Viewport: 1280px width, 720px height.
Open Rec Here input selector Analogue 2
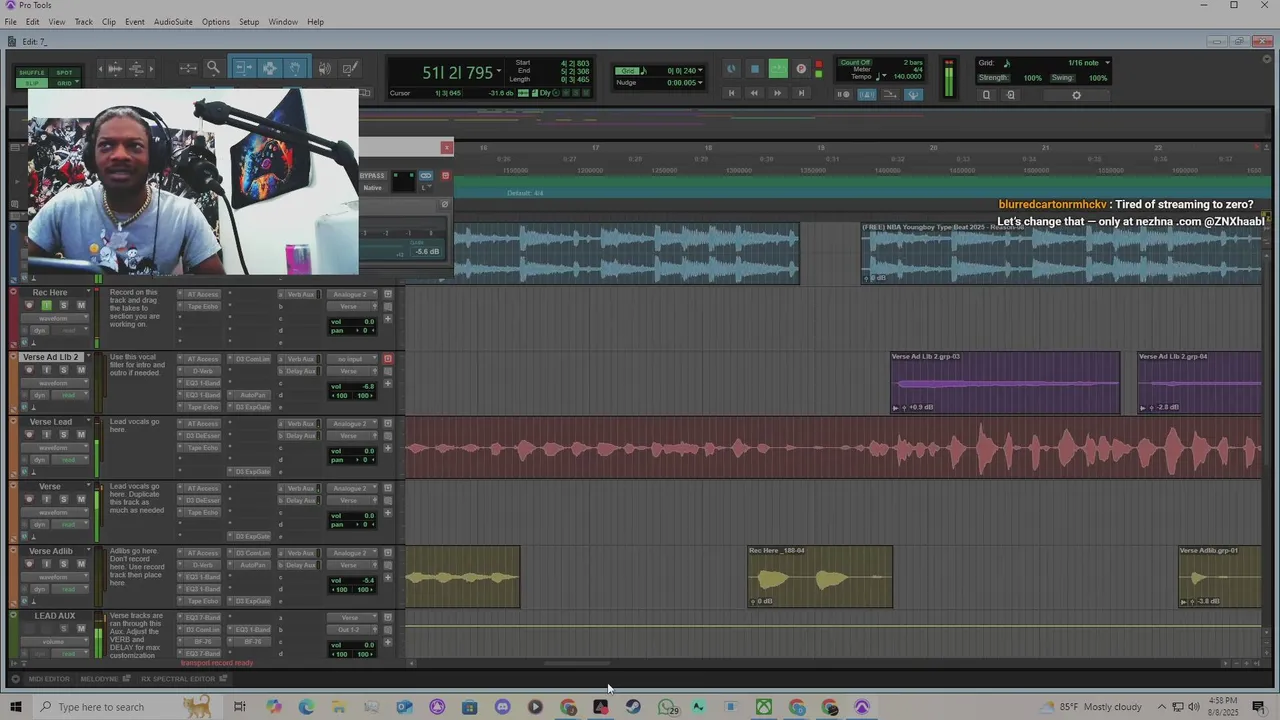352,294
